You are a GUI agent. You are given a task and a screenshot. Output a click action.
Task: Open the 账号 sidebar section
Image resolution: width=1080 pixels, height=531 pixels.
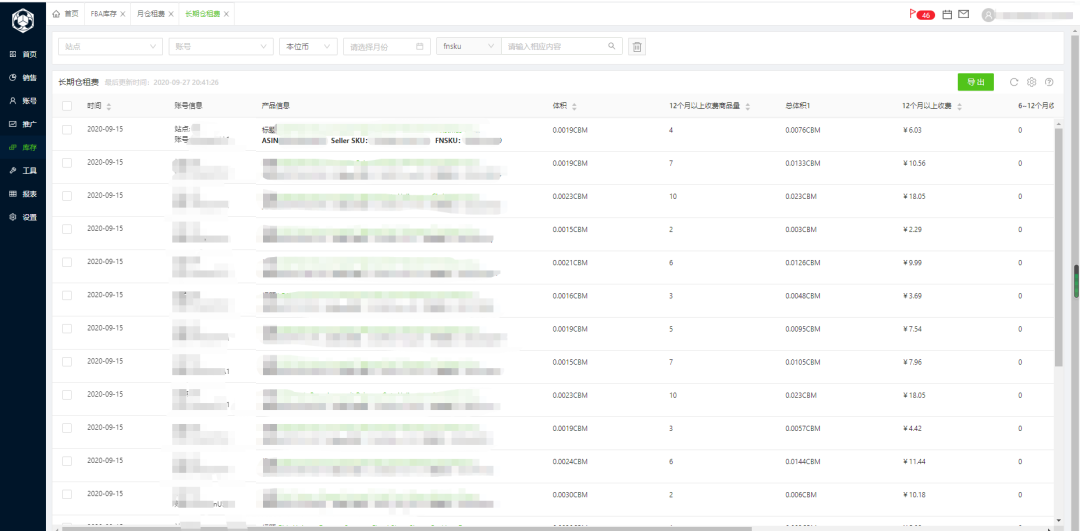(23, 101)
